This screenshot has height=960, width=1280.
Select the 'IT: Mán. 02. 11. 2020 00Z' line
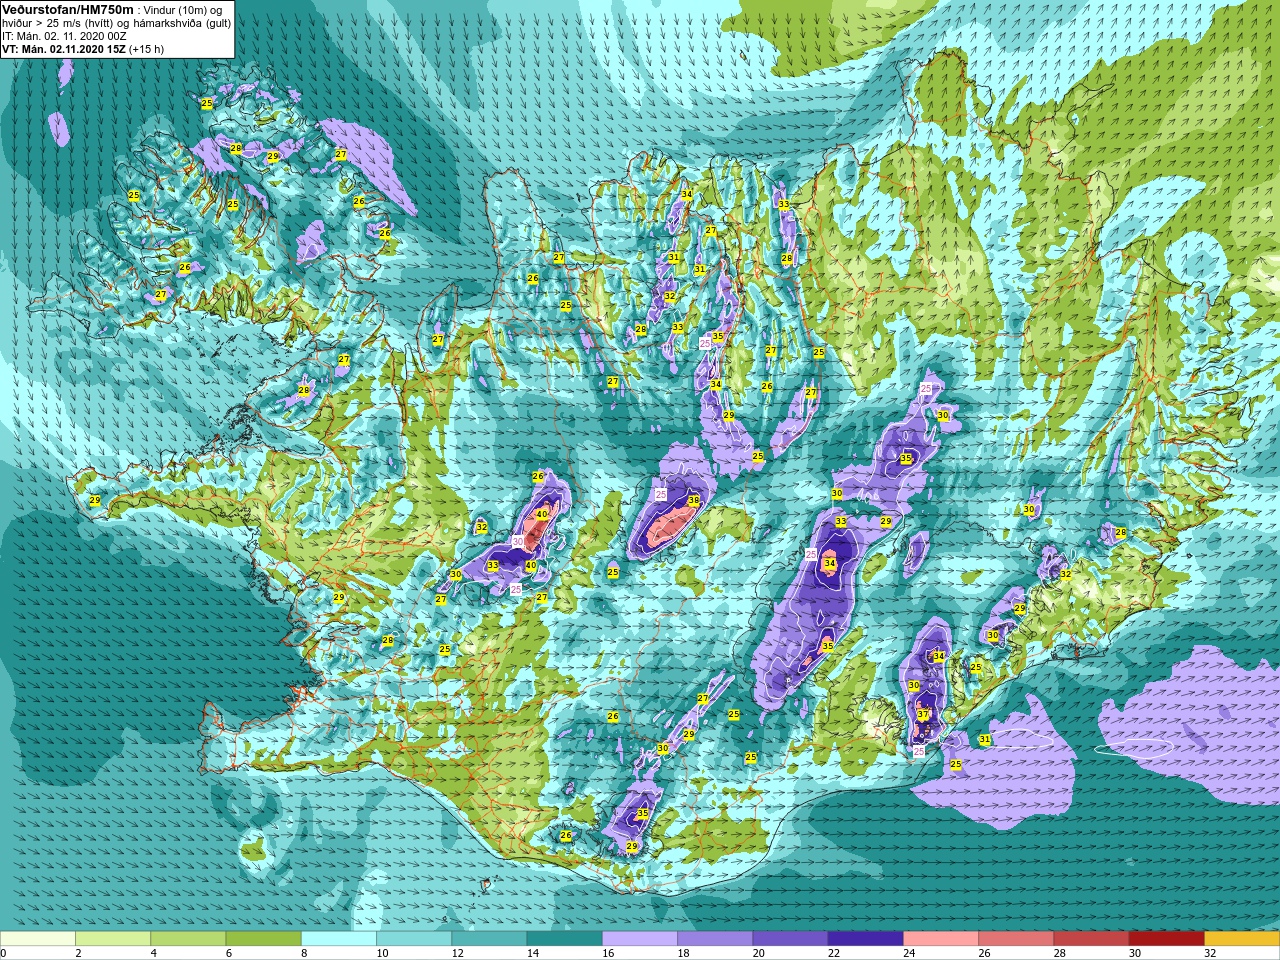pyautogui.click(x=64, y=36)
